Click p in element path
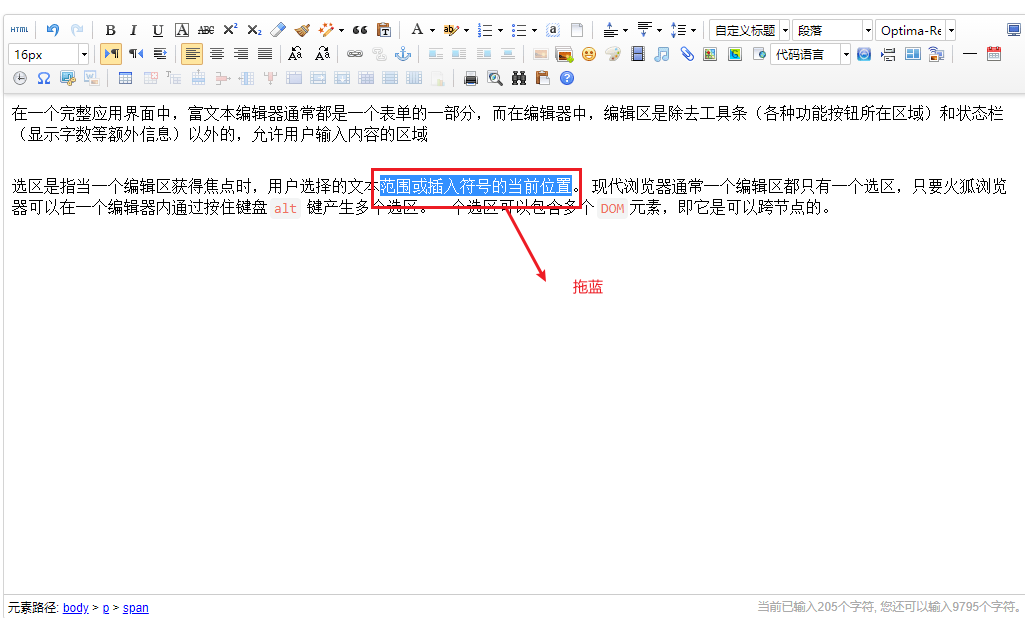The image size is (1025, 618). pyautogui.click(x=106, y=608)
